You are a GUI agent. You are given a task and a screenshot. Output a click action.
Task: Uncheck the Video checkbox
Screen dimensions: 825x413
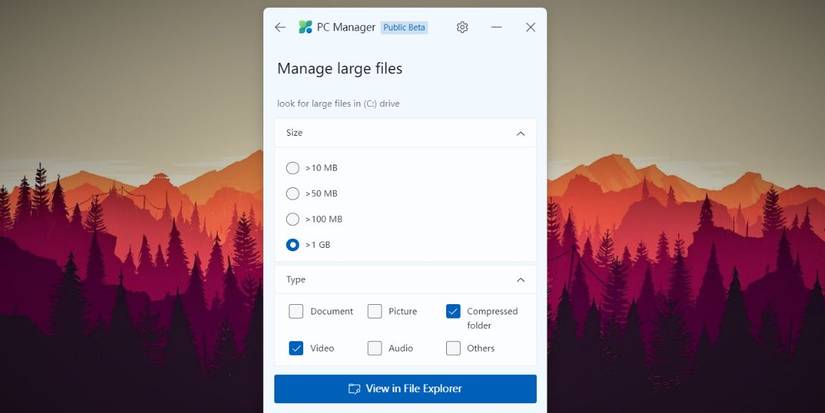tap(296, 348)
